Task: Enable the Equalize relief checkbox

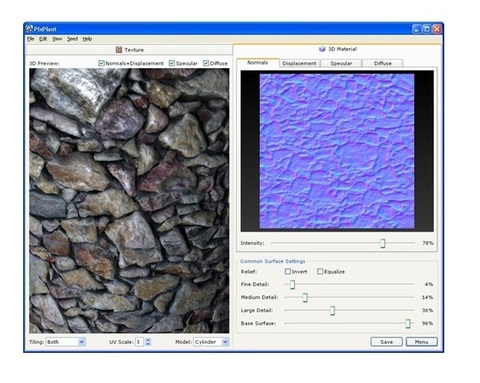Action: pos(320,271)
